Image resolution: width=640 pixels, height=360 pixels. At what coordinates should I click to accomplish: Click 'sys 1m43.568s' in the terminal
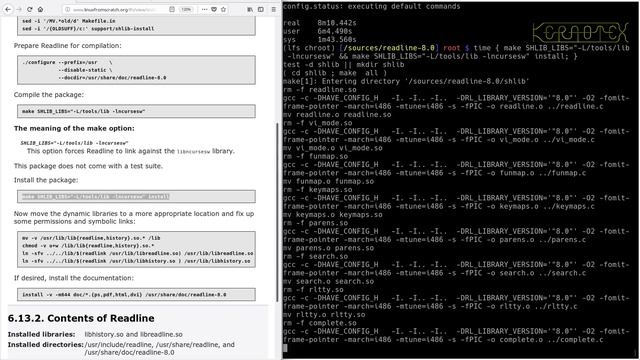(320, 40)
